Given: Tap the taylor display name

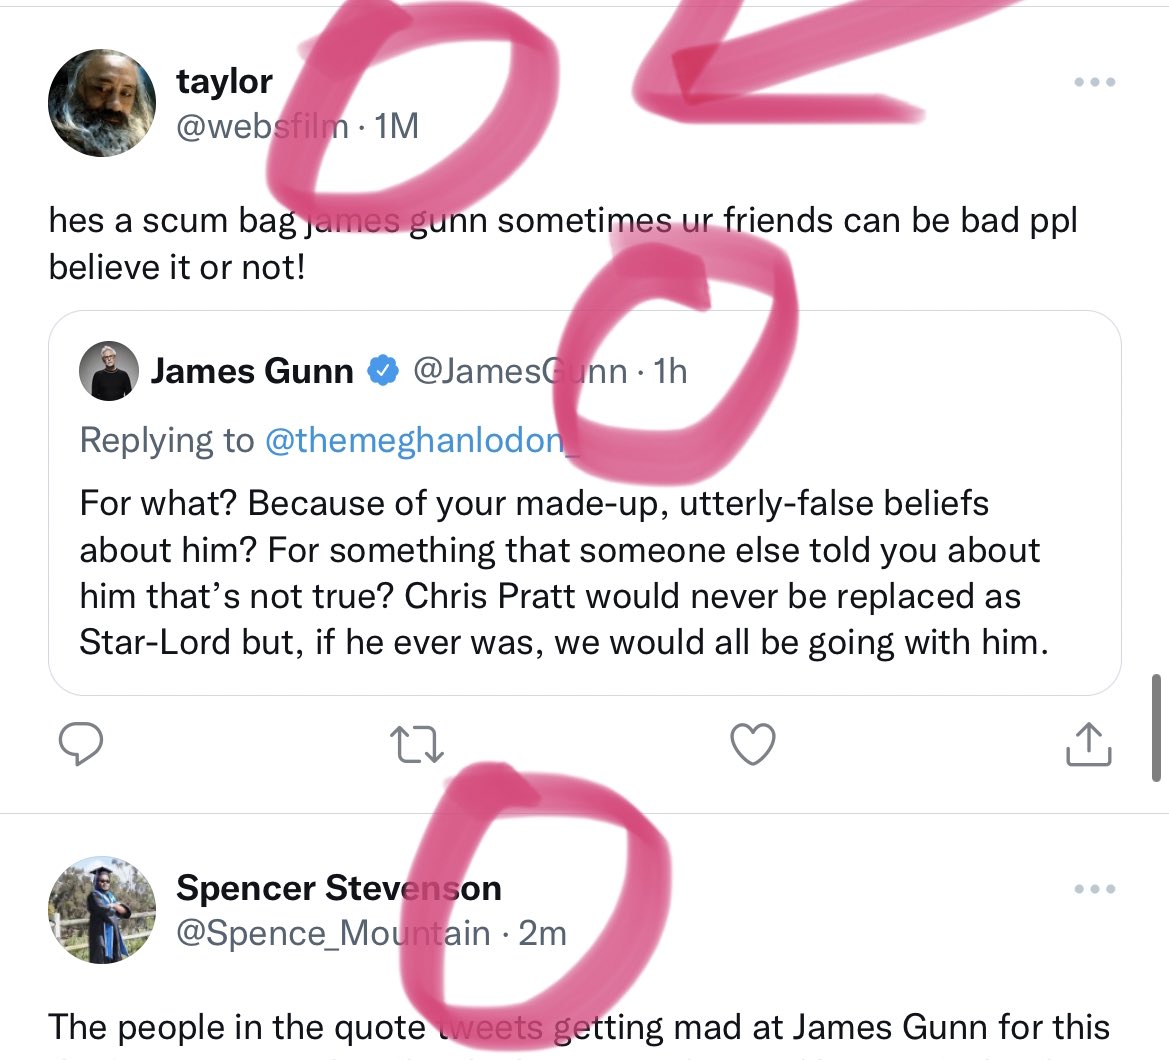Looking at the screenshot, I should (x=224, y=82).
